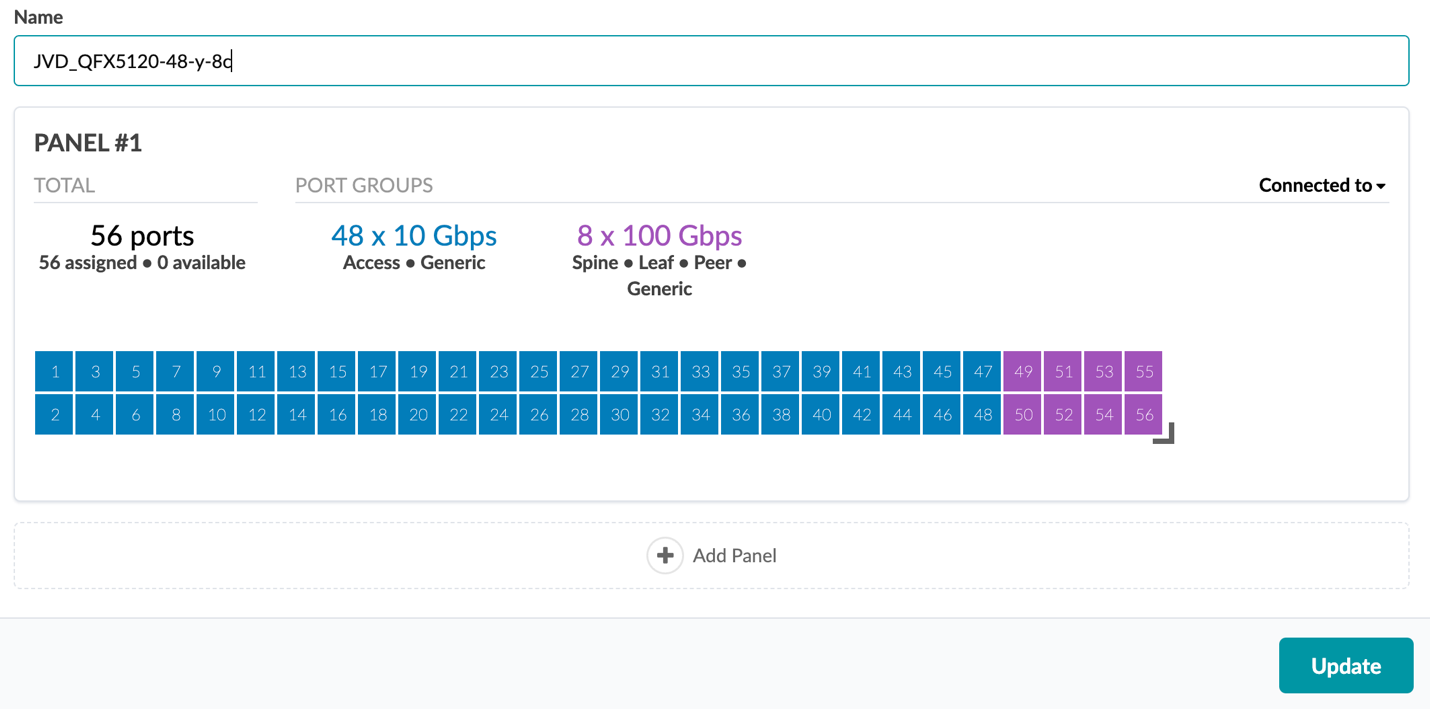Screen dimensions: 1430x709
Task: Click the panel resize handle corner icon
Action: tap(1163, 433)
